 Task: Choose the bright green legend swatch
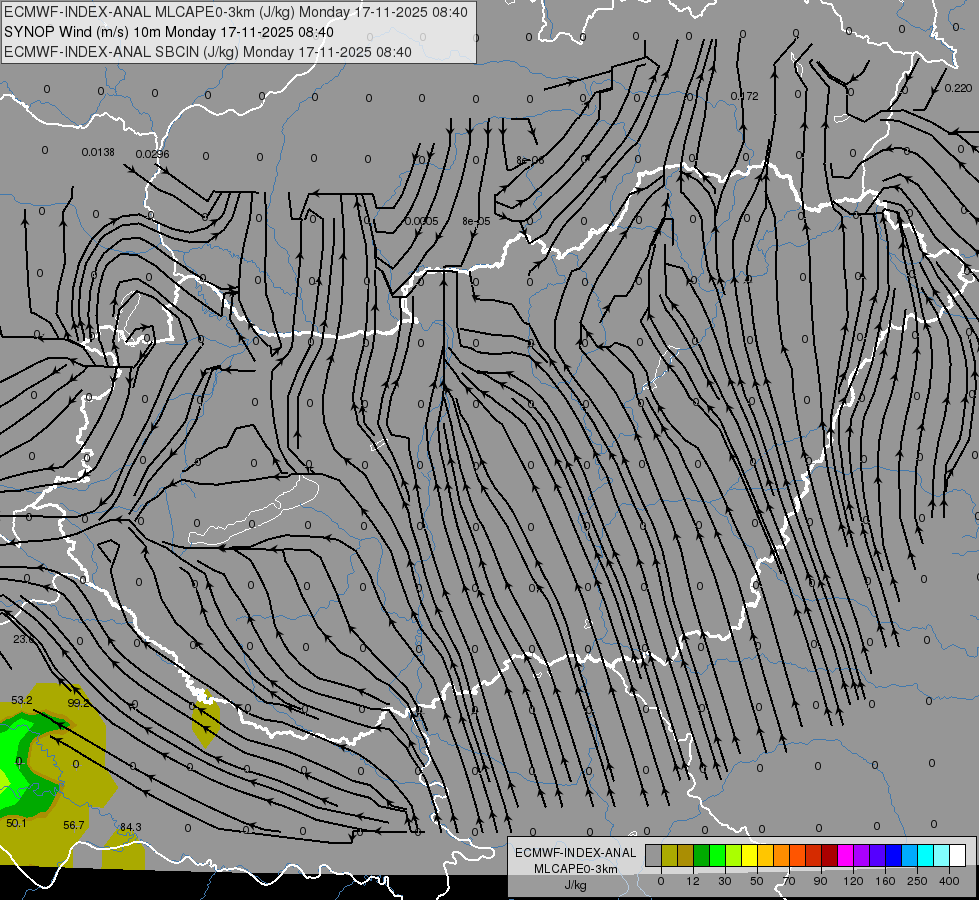pyautogui.click(x=717, y=855)
